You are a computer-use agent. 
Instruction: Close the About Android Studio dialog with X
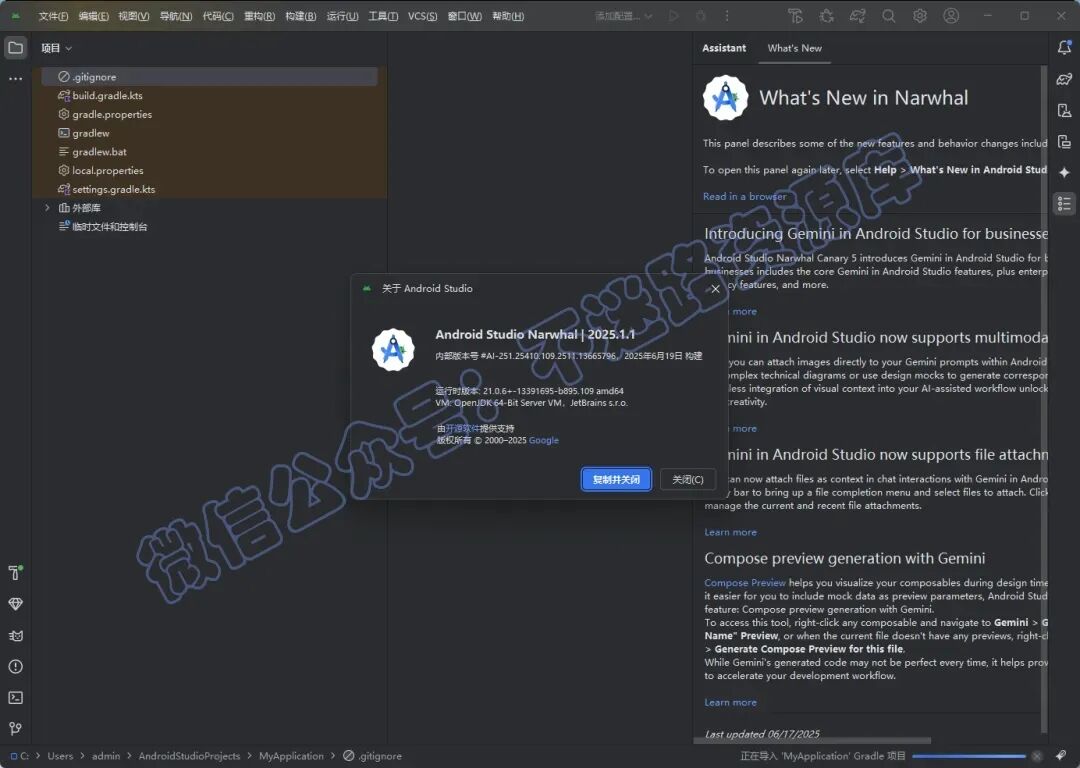tap(716, 289)
